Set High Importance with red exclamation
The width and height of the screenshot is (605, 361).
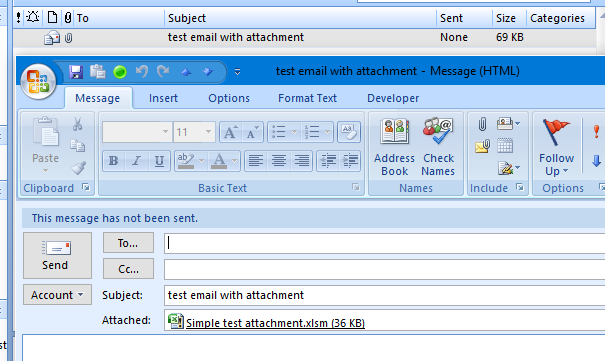point(596,132)
